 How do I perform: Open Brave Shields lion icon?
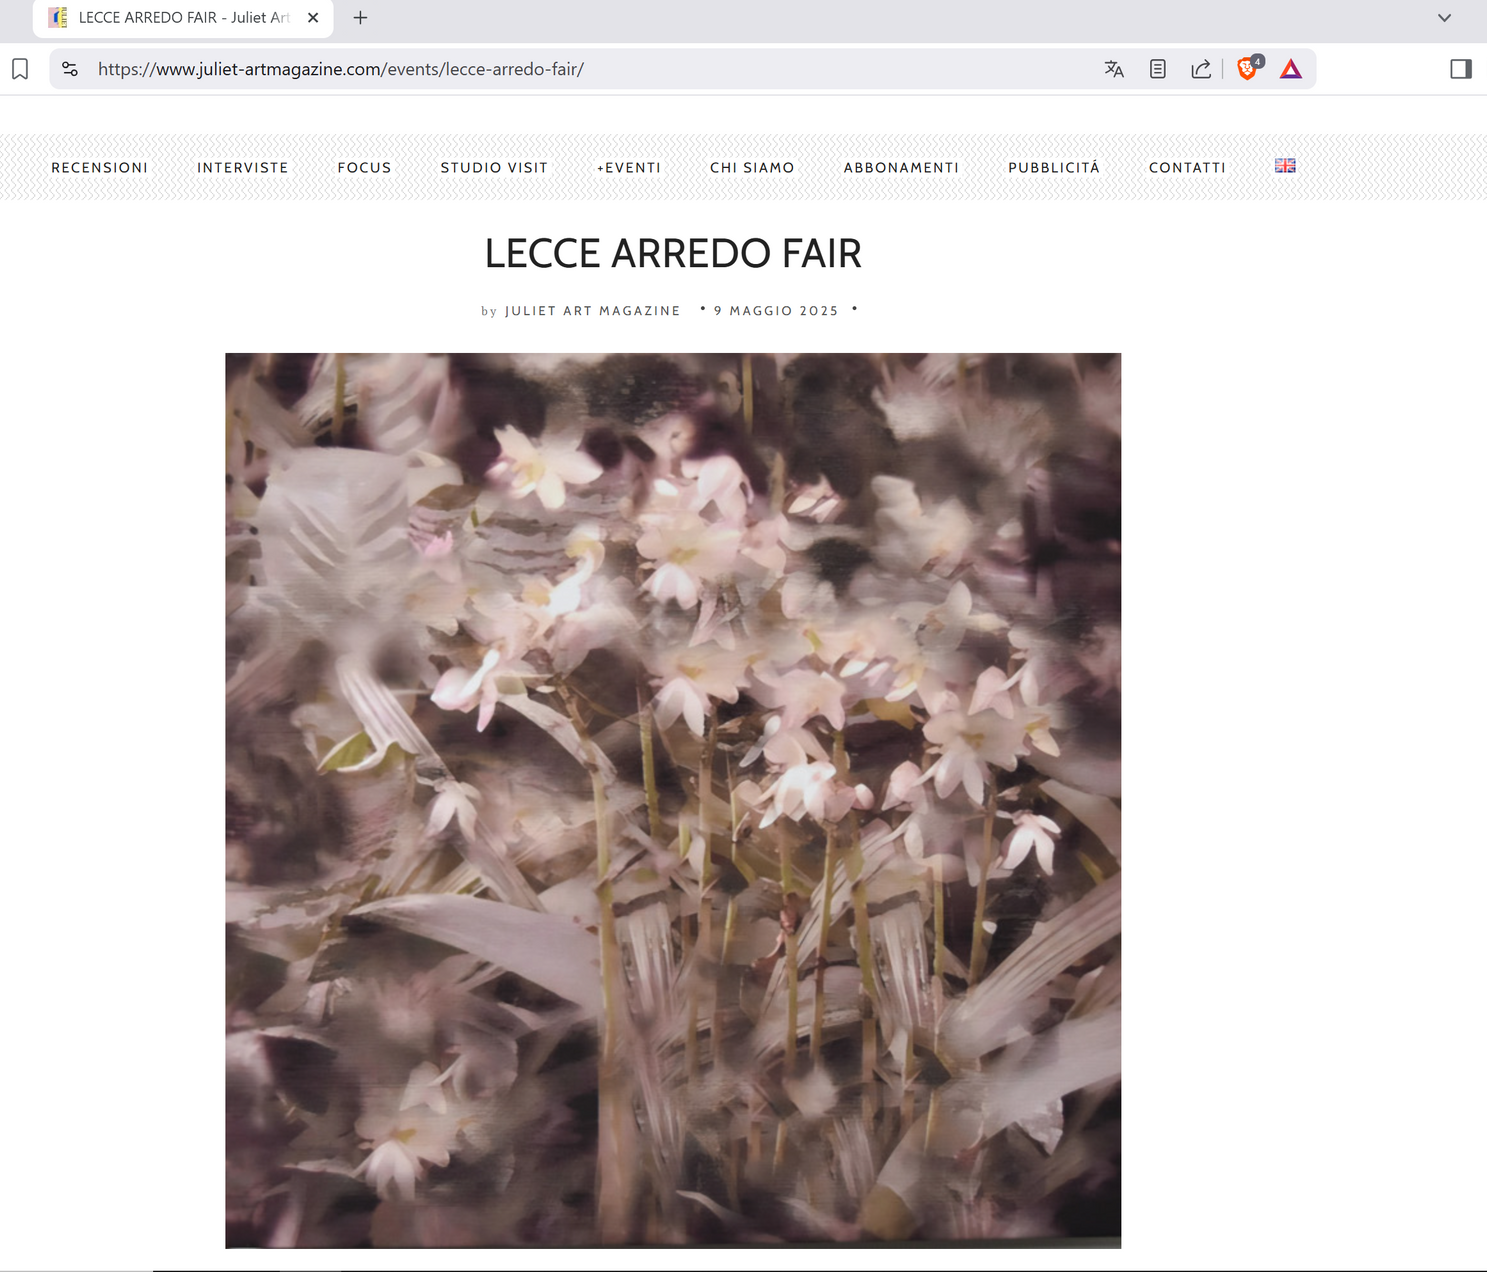(x=1248, y=68)
